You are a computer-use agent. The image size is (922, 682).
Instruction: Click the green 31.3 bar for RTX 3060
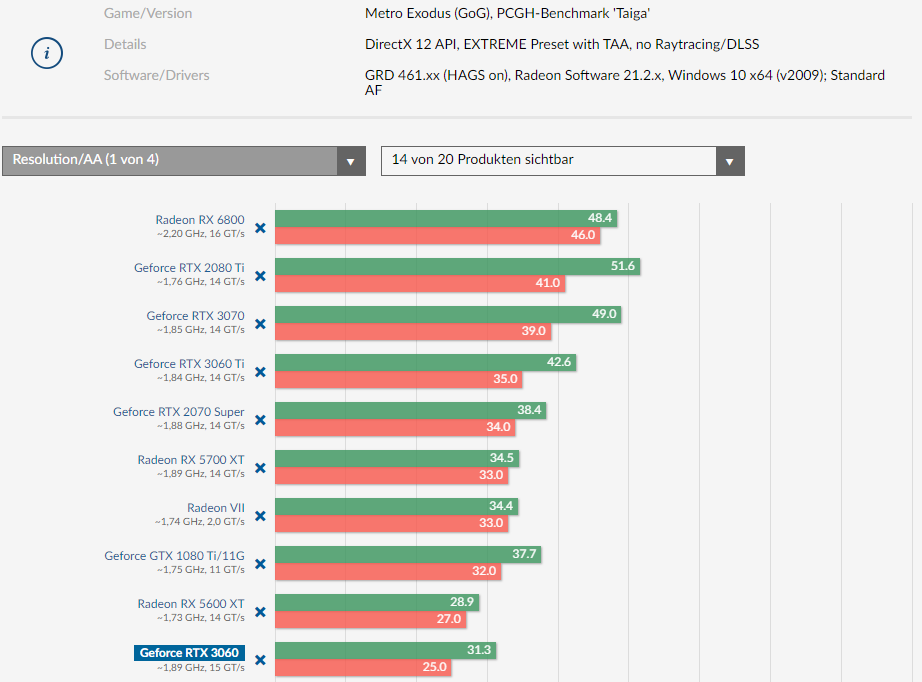pyautogui.click(x=386, y=650)
